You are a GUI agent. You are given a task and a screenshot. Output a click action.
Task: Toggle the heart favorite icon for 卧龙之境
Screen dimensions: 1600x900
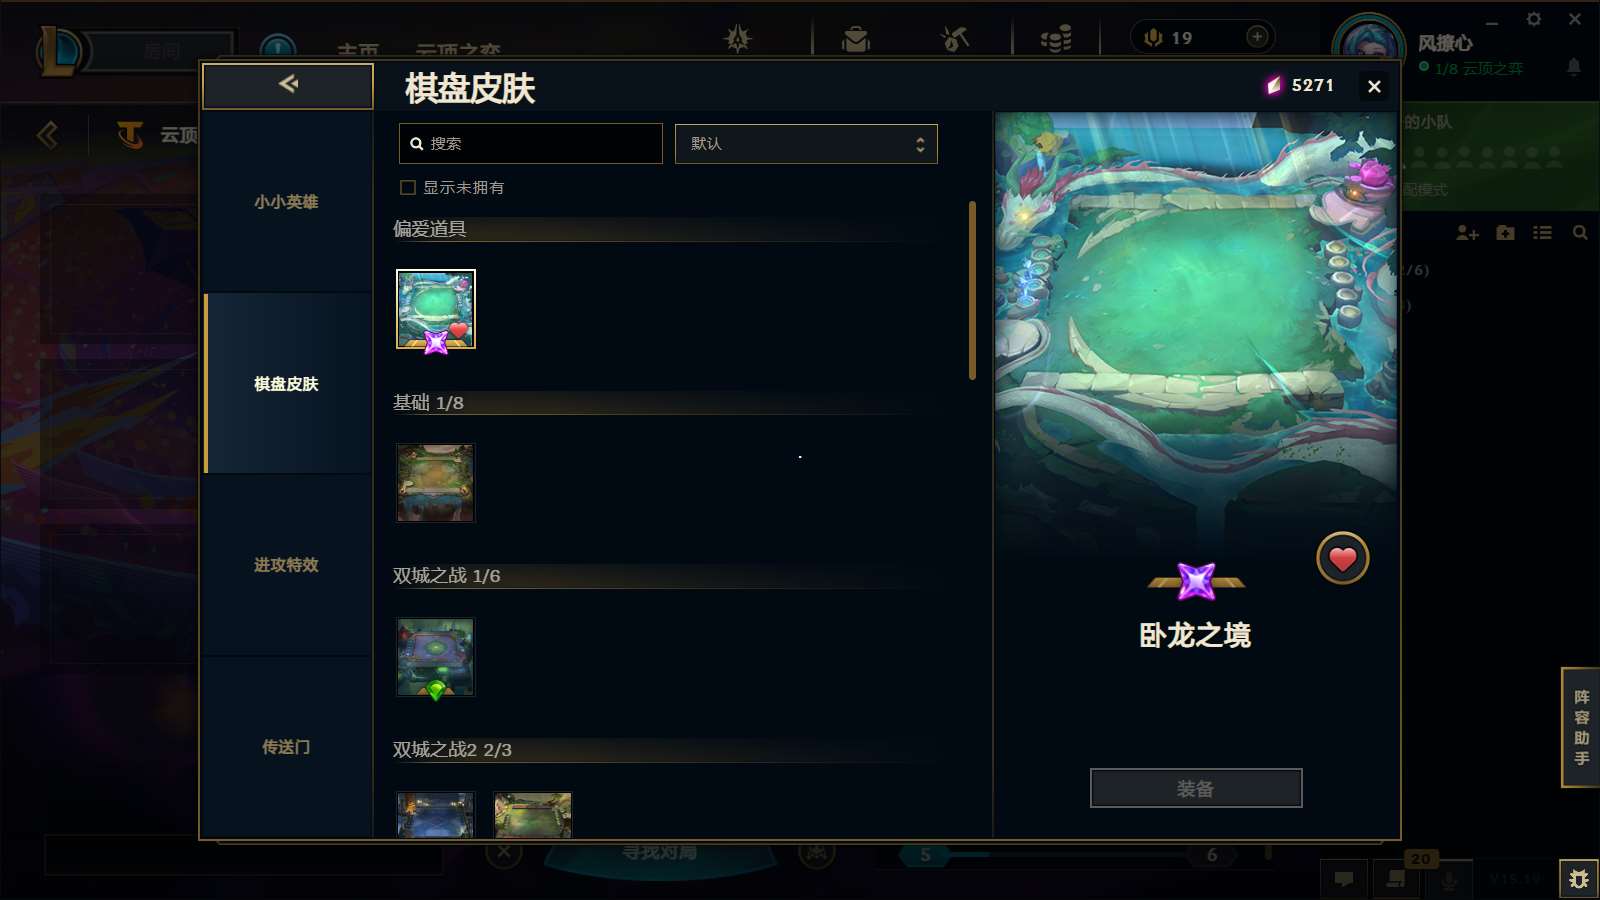click(1342, 558)
